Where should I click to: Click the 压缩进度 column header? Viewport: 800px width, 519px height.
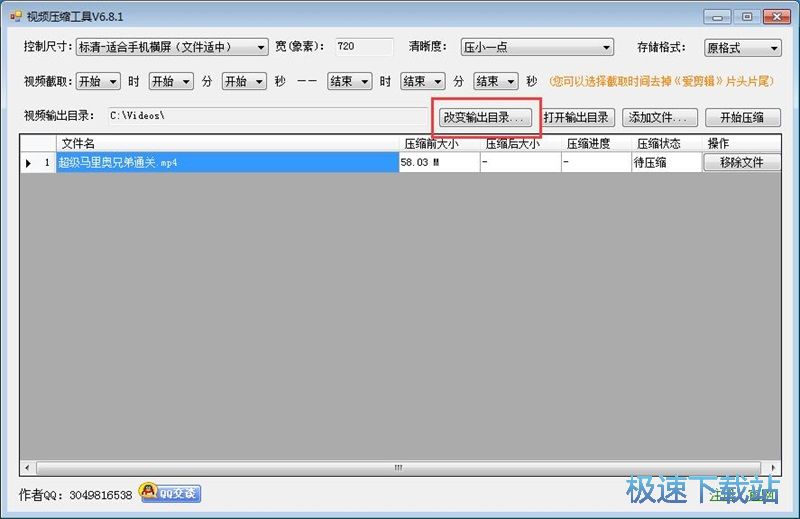coord(596,143)
